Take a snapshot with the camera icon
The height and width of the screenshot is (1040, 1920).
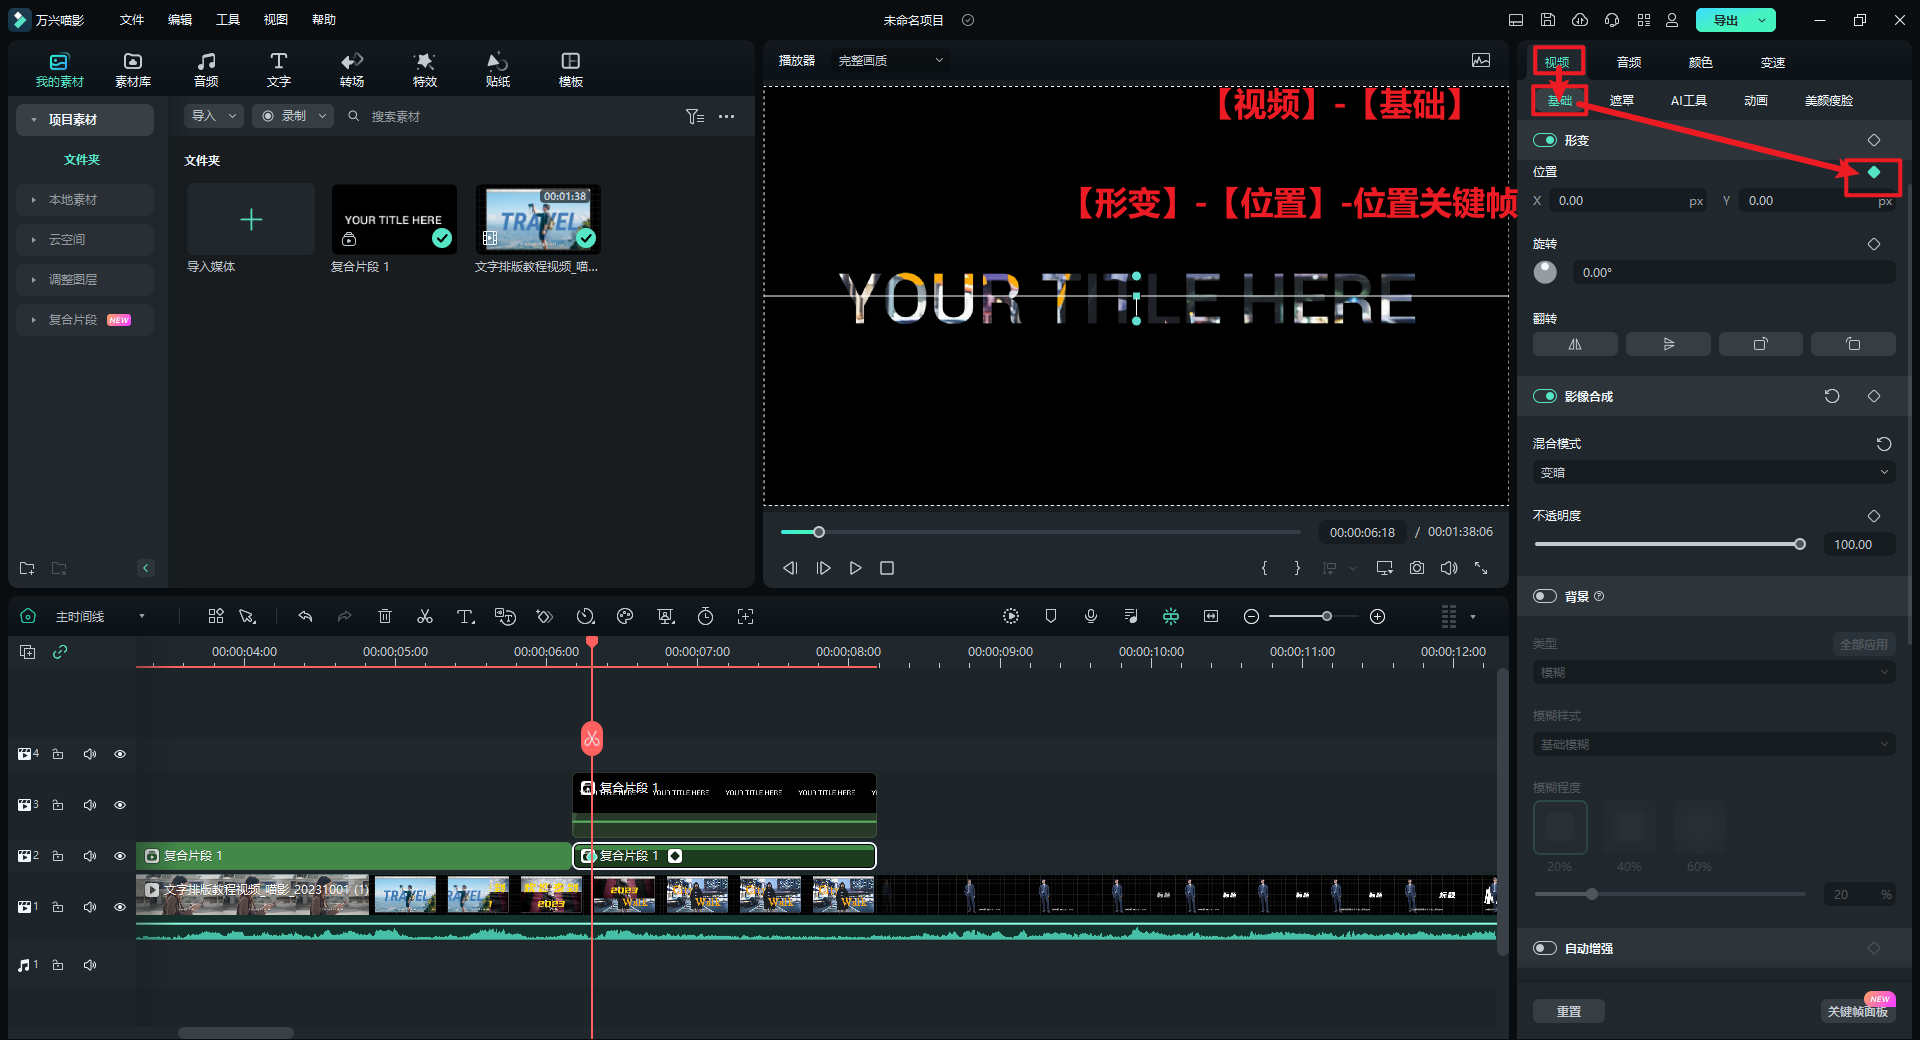click(x=1417, y=568)
